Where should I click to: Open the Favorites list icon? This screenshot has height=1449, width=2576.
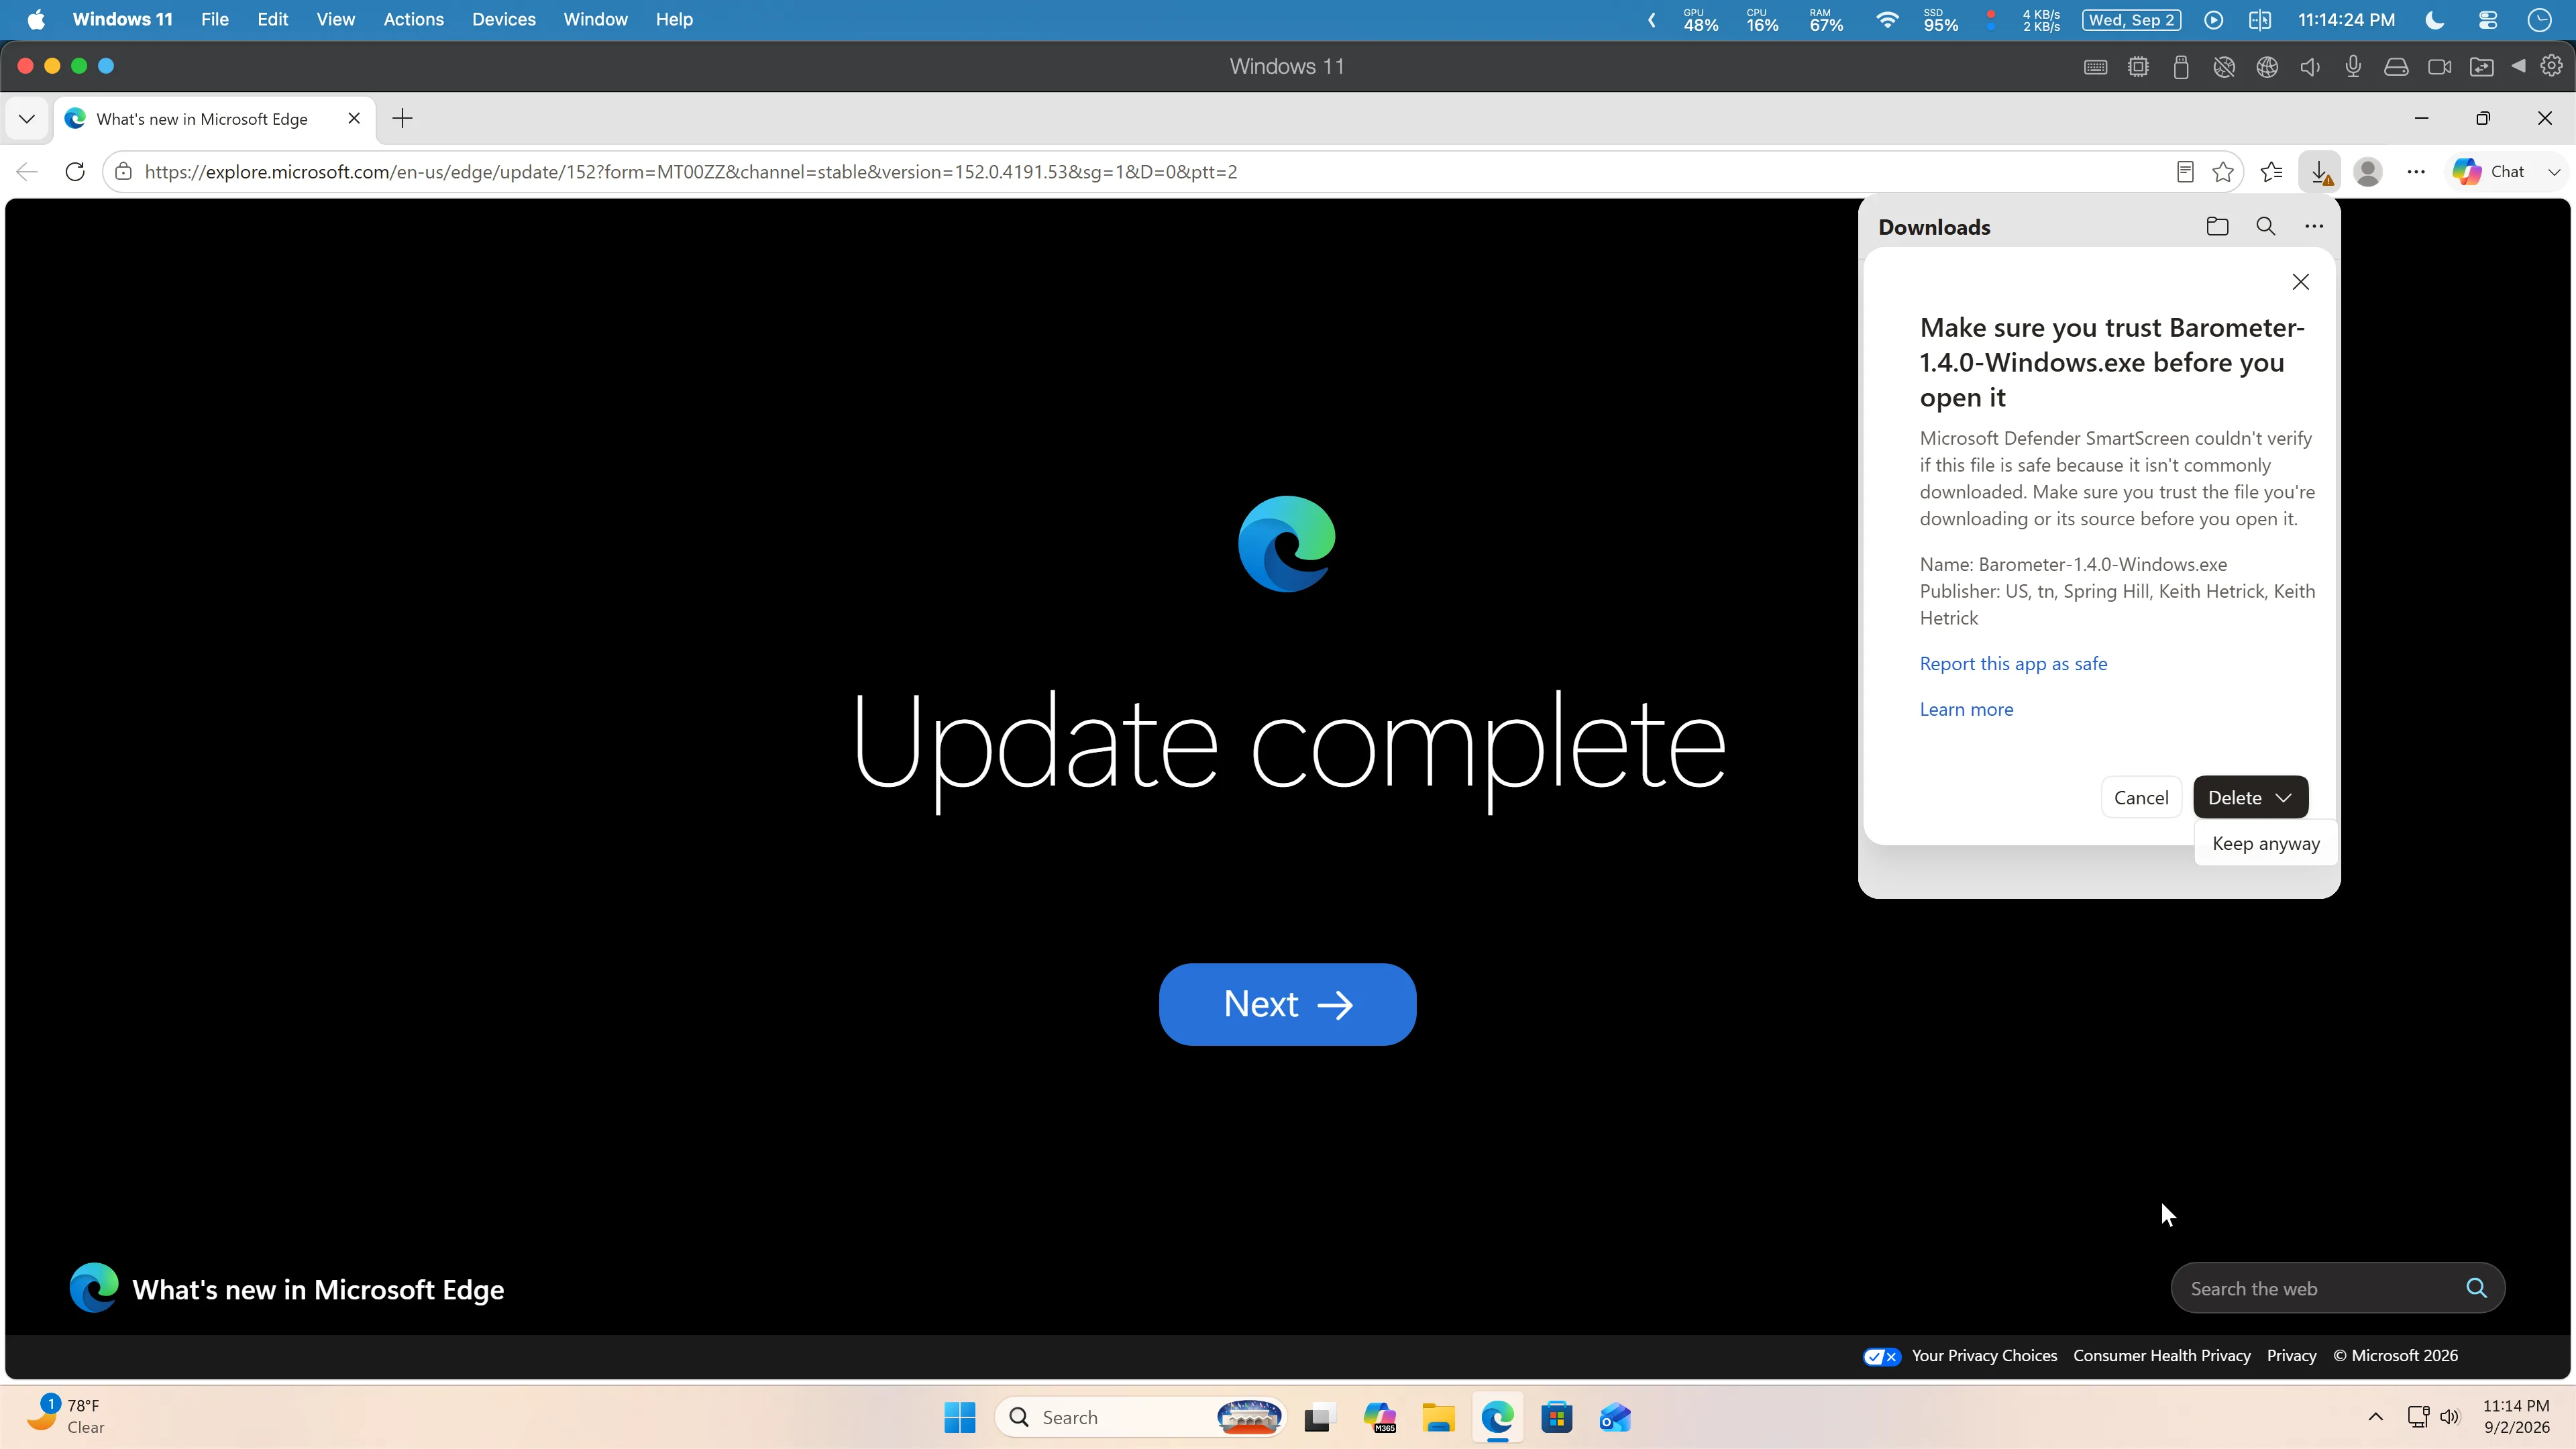coord(2272,172)
